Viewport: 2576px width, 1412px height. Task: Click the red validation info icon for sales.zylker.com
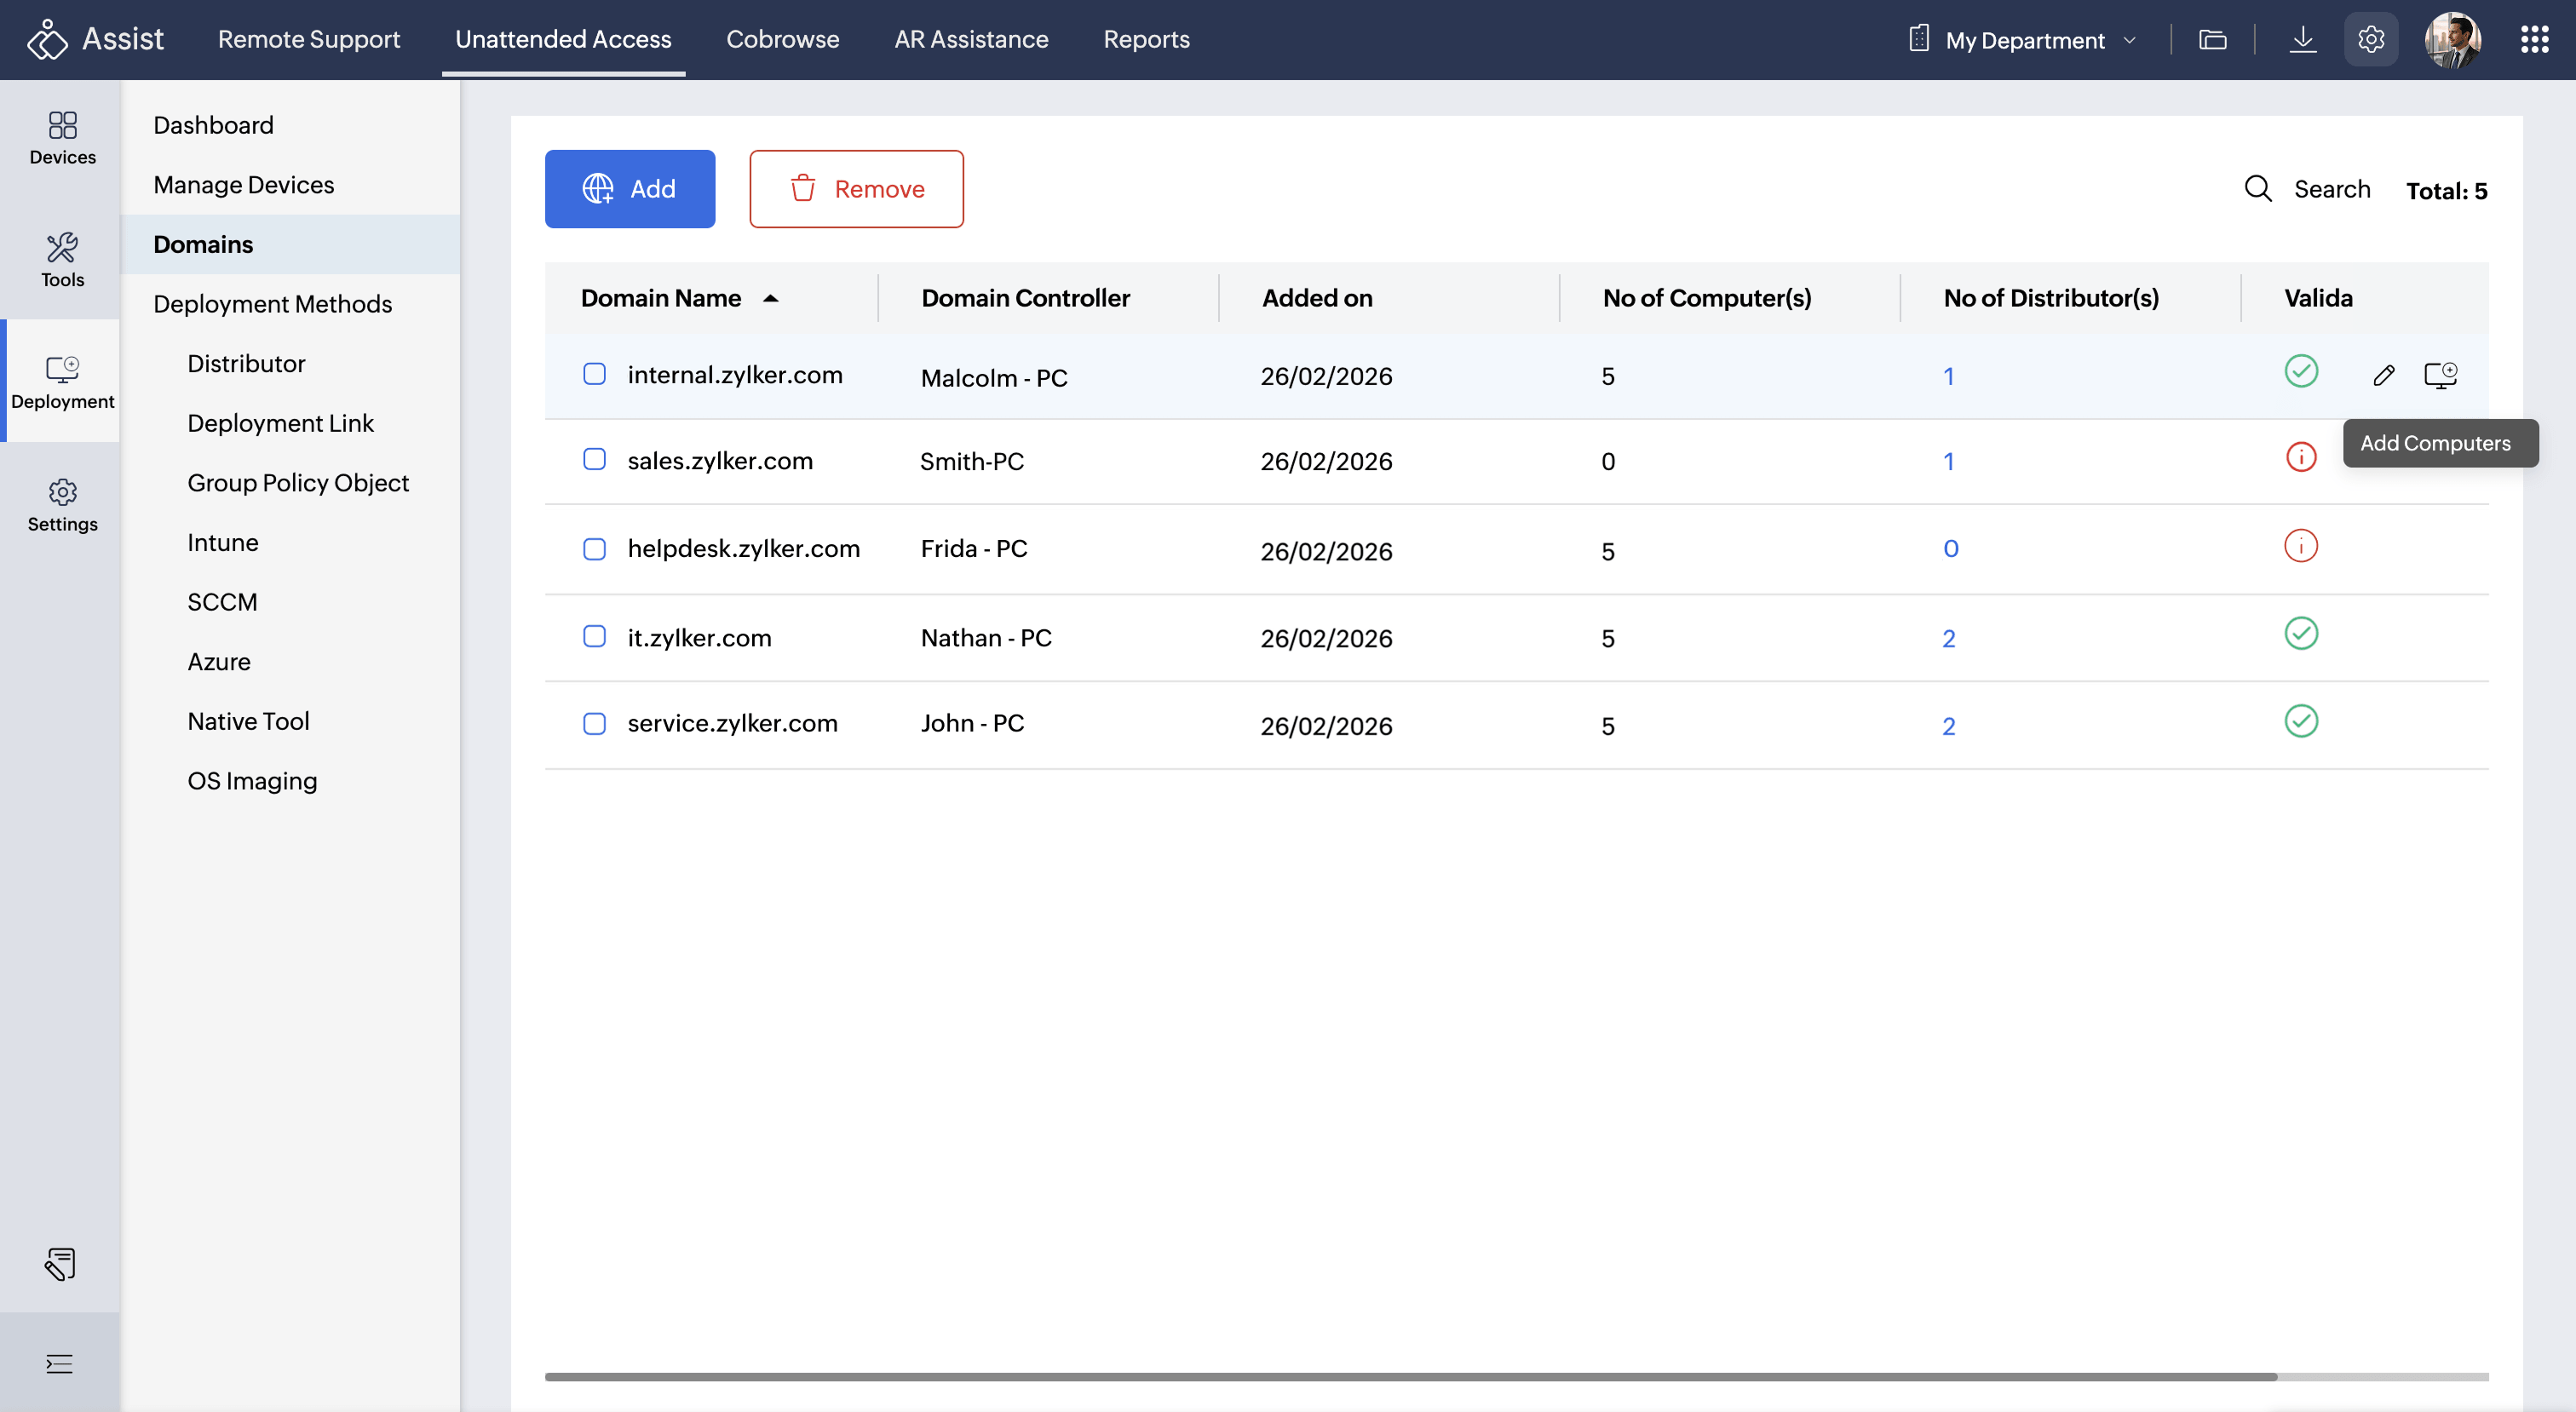point(2300,457)
